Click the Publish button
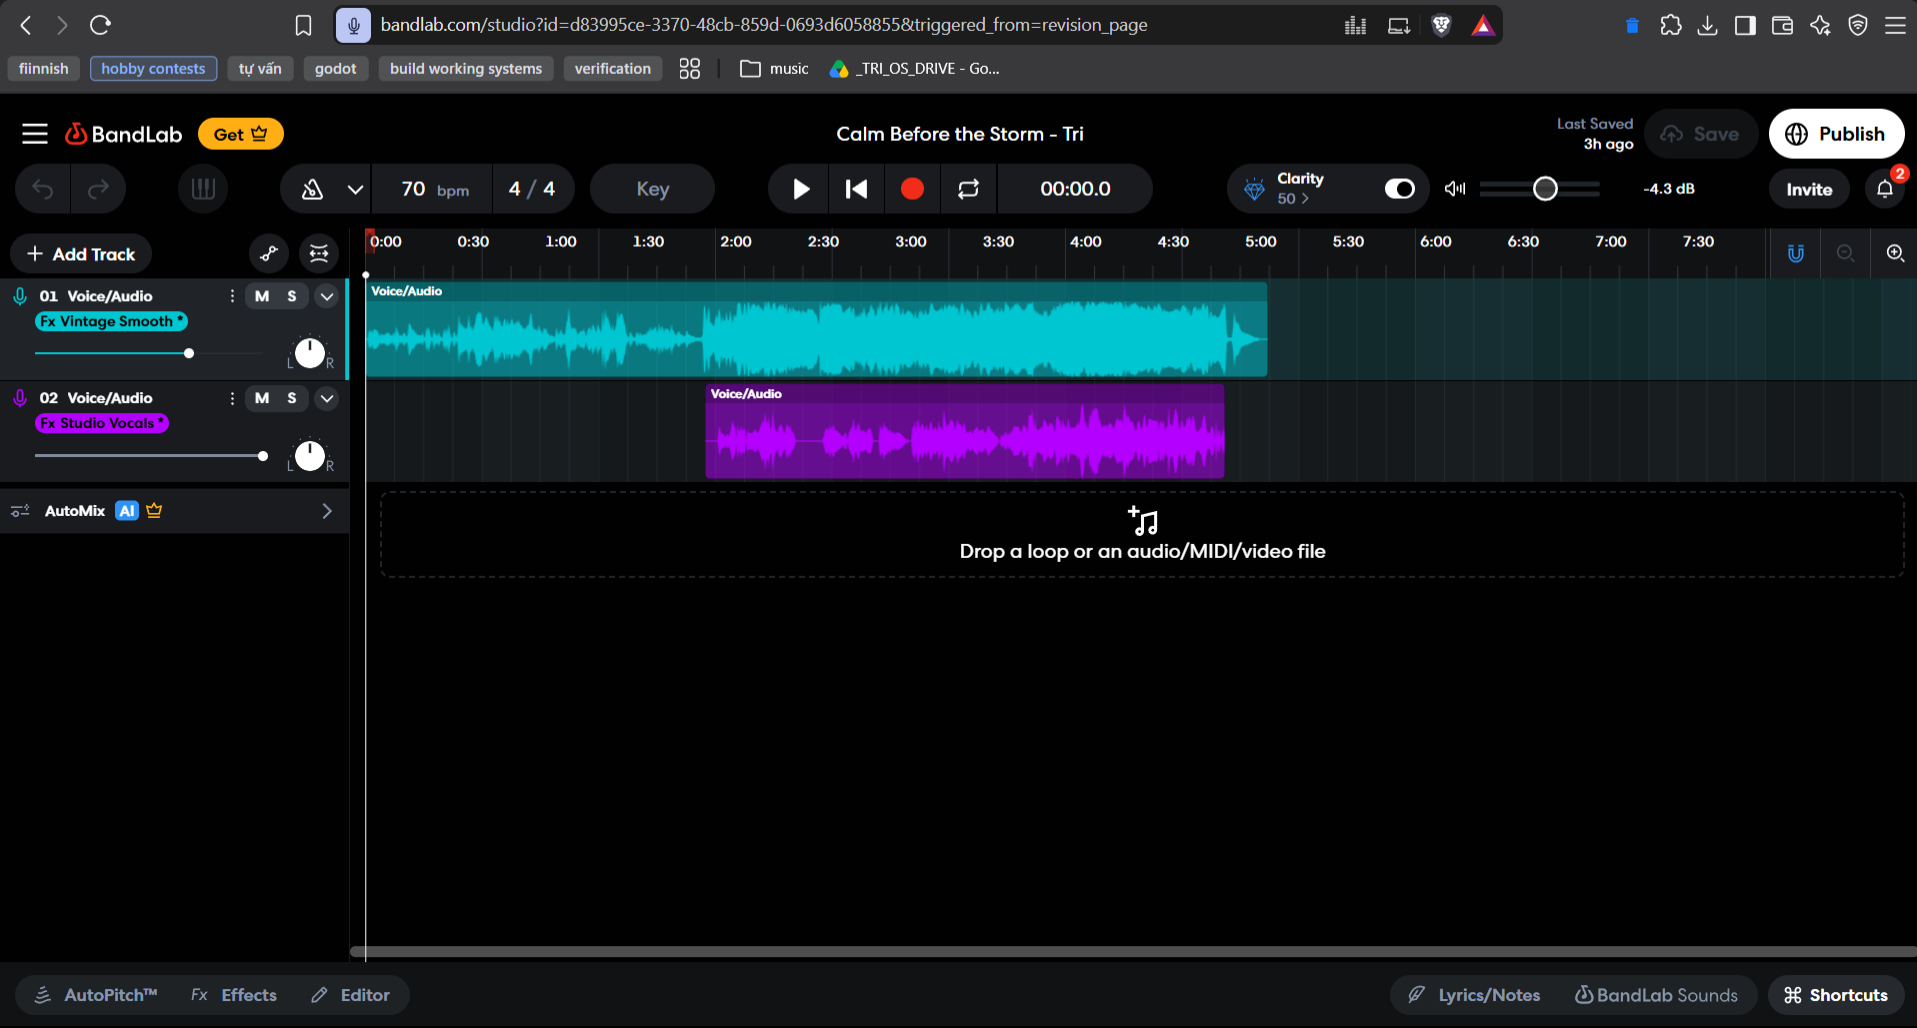Screen dimensions: 1917x1028 (x=1836, y=134)
